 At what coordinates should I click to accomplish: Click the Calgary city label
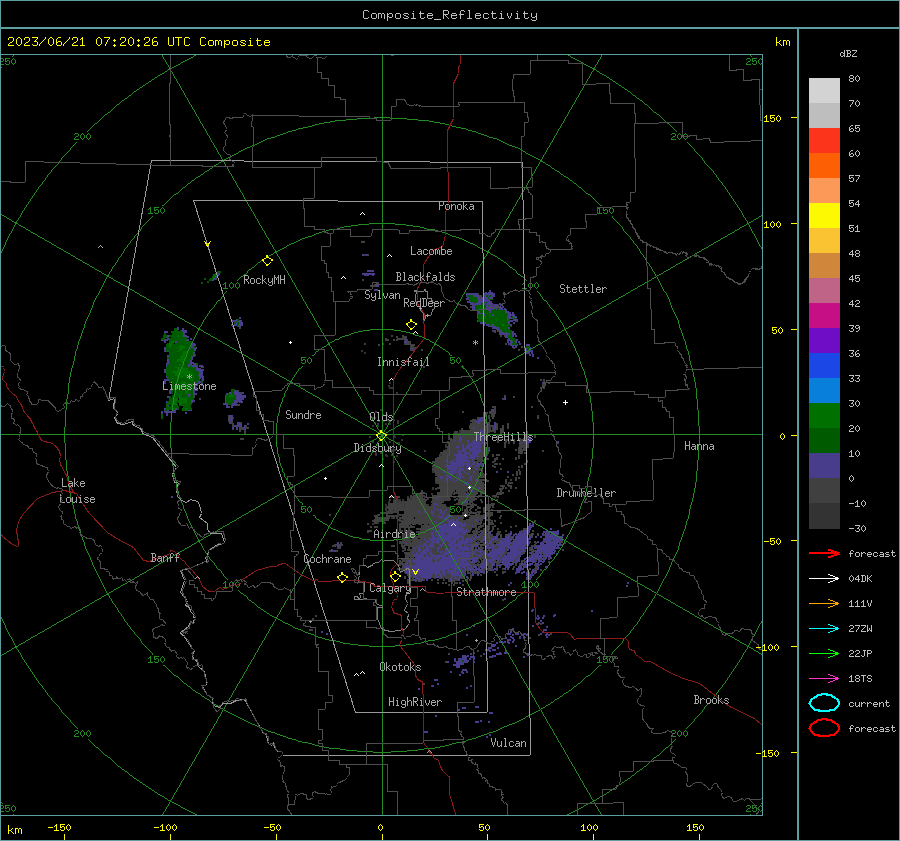coord(390,588)
